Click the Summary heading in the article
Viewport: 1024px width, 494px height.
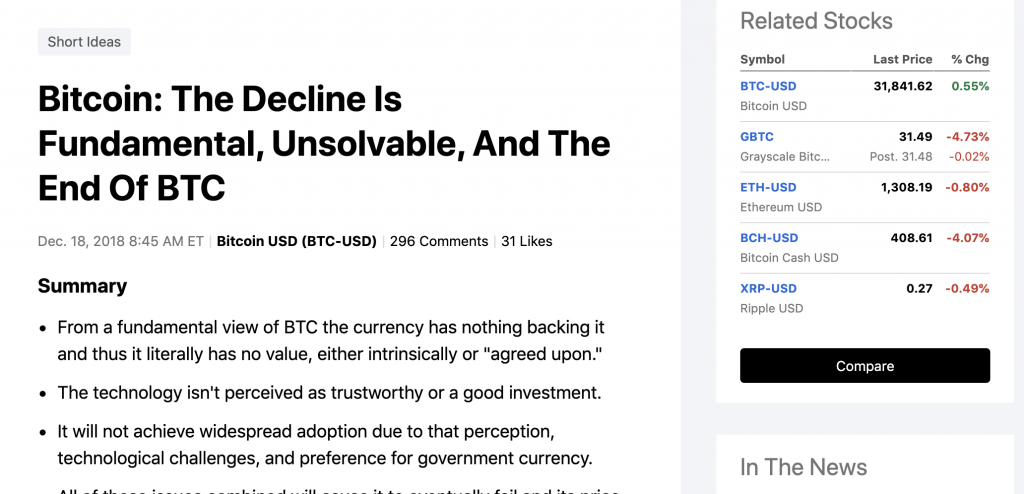click(82, 286)
